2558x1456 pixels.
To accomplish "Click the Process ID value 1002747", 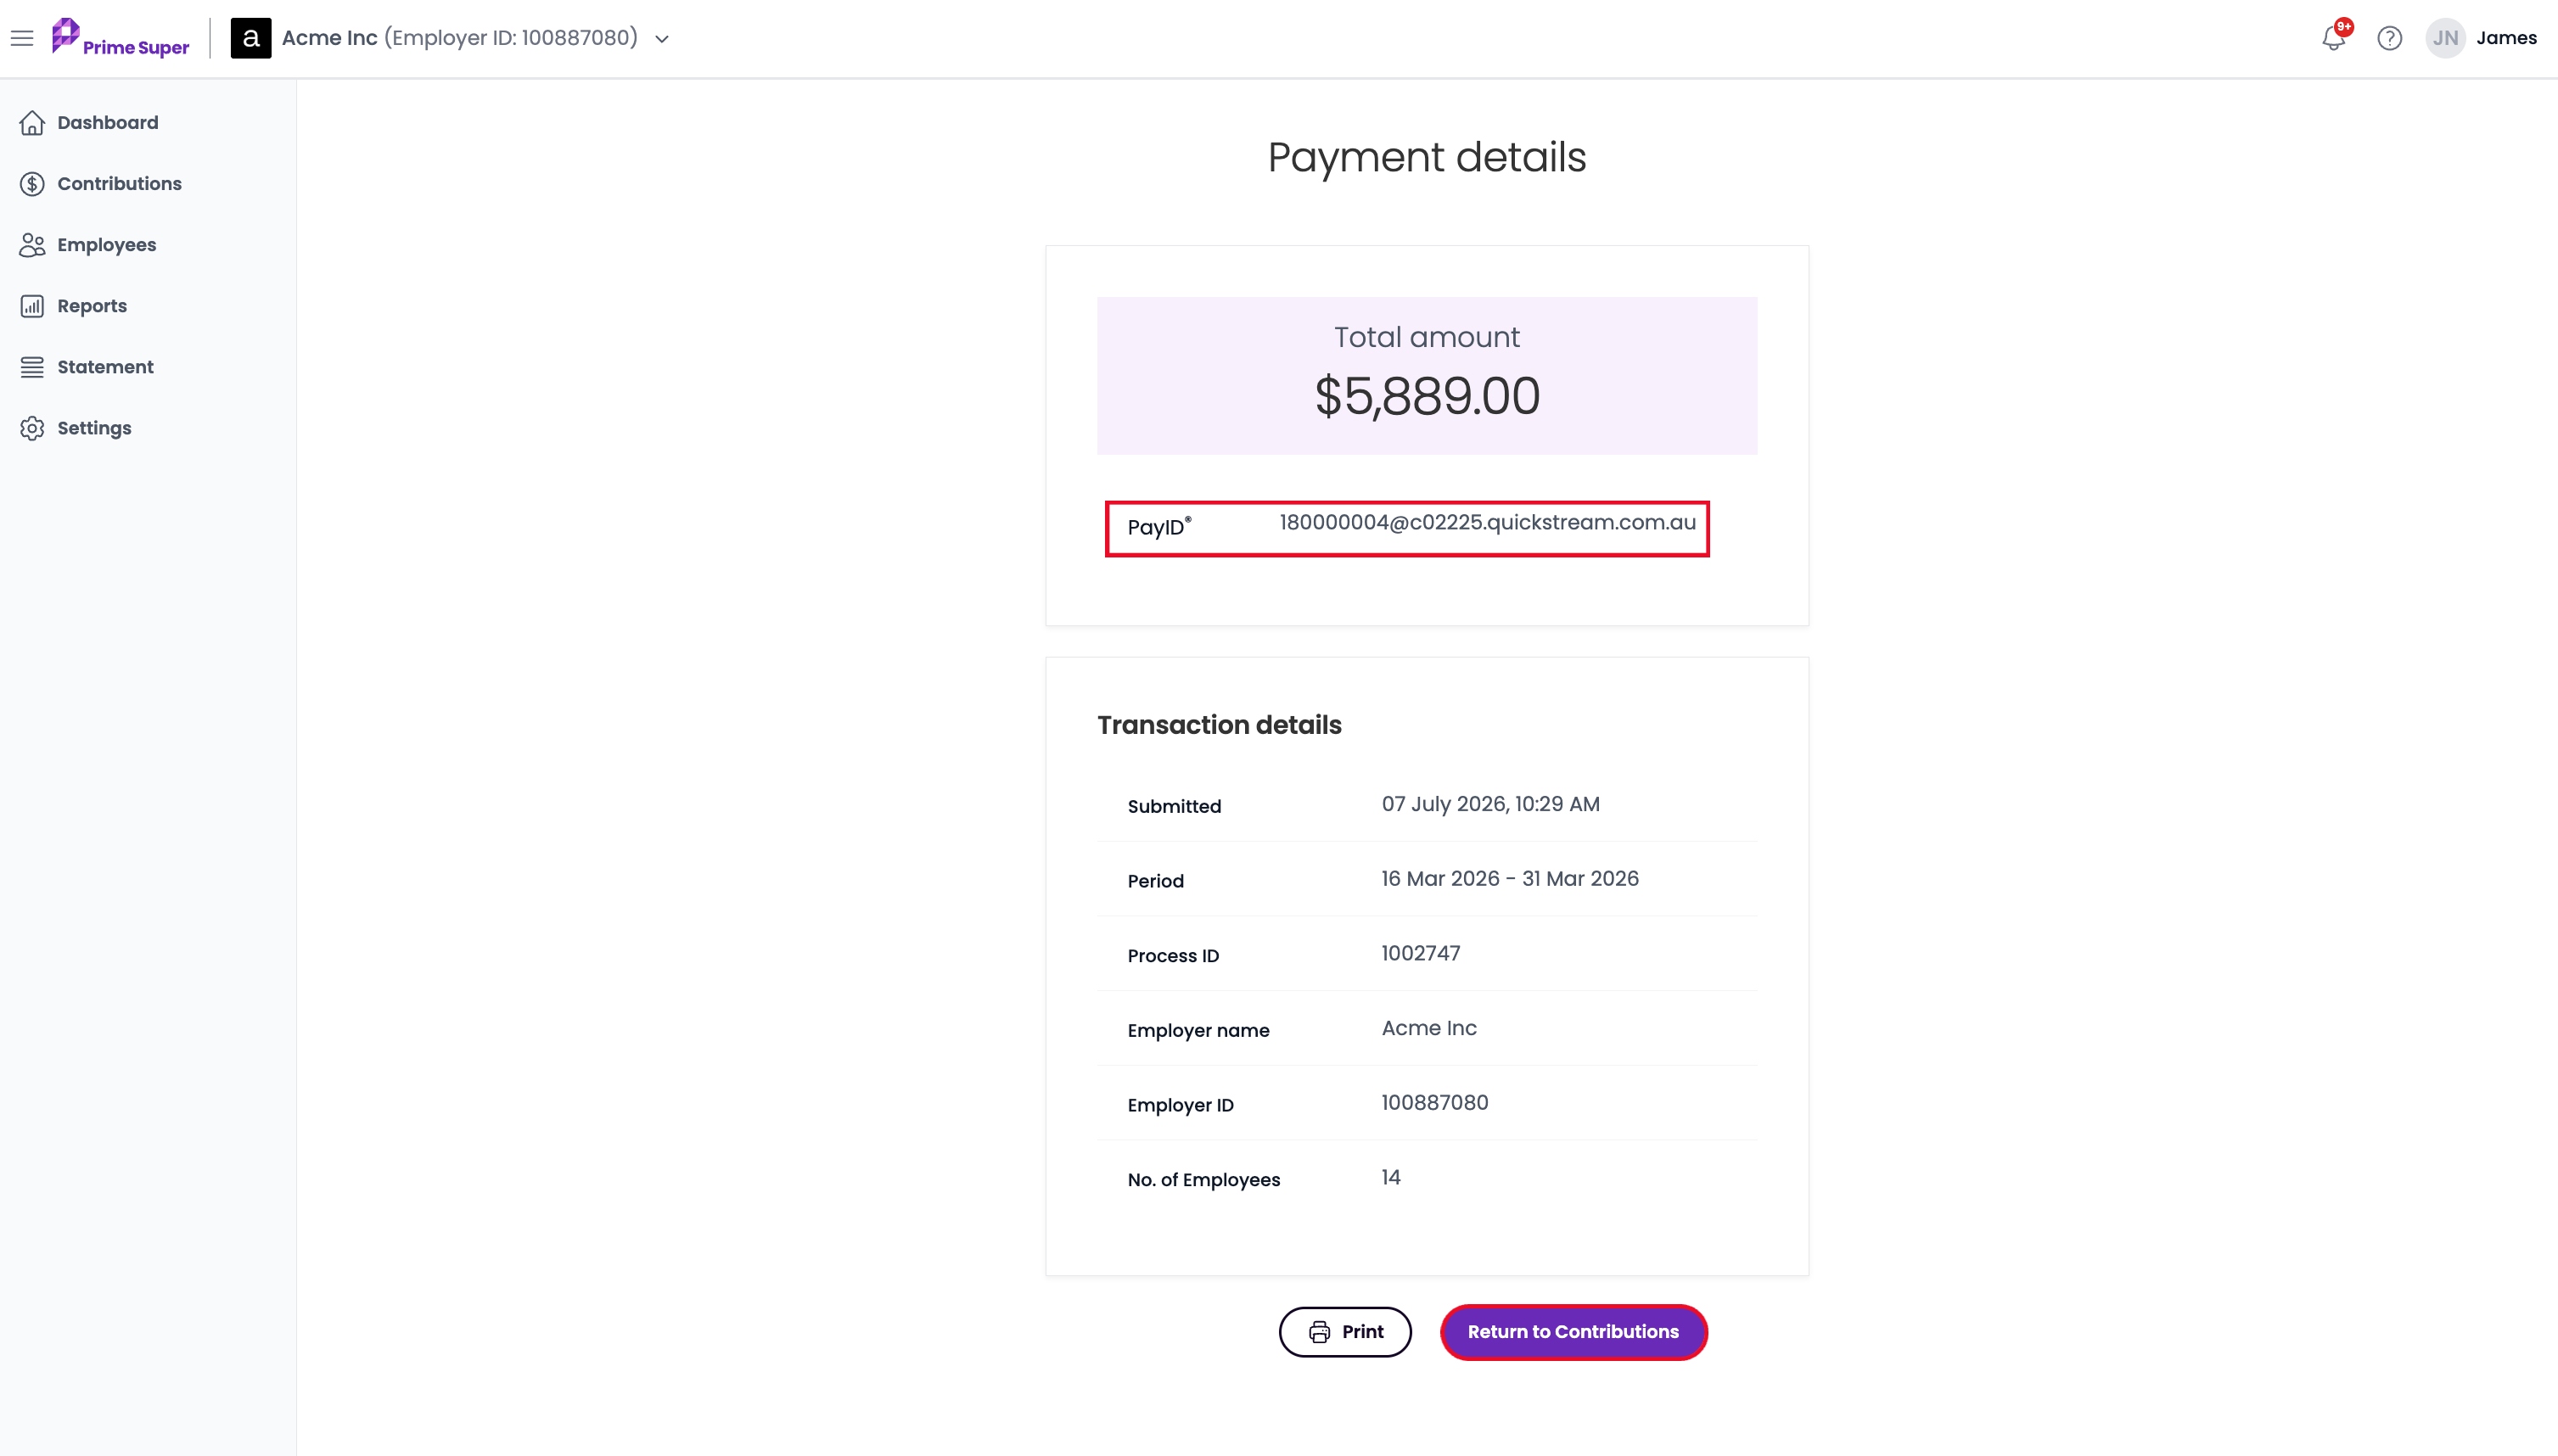I will tap(1420, 953).
